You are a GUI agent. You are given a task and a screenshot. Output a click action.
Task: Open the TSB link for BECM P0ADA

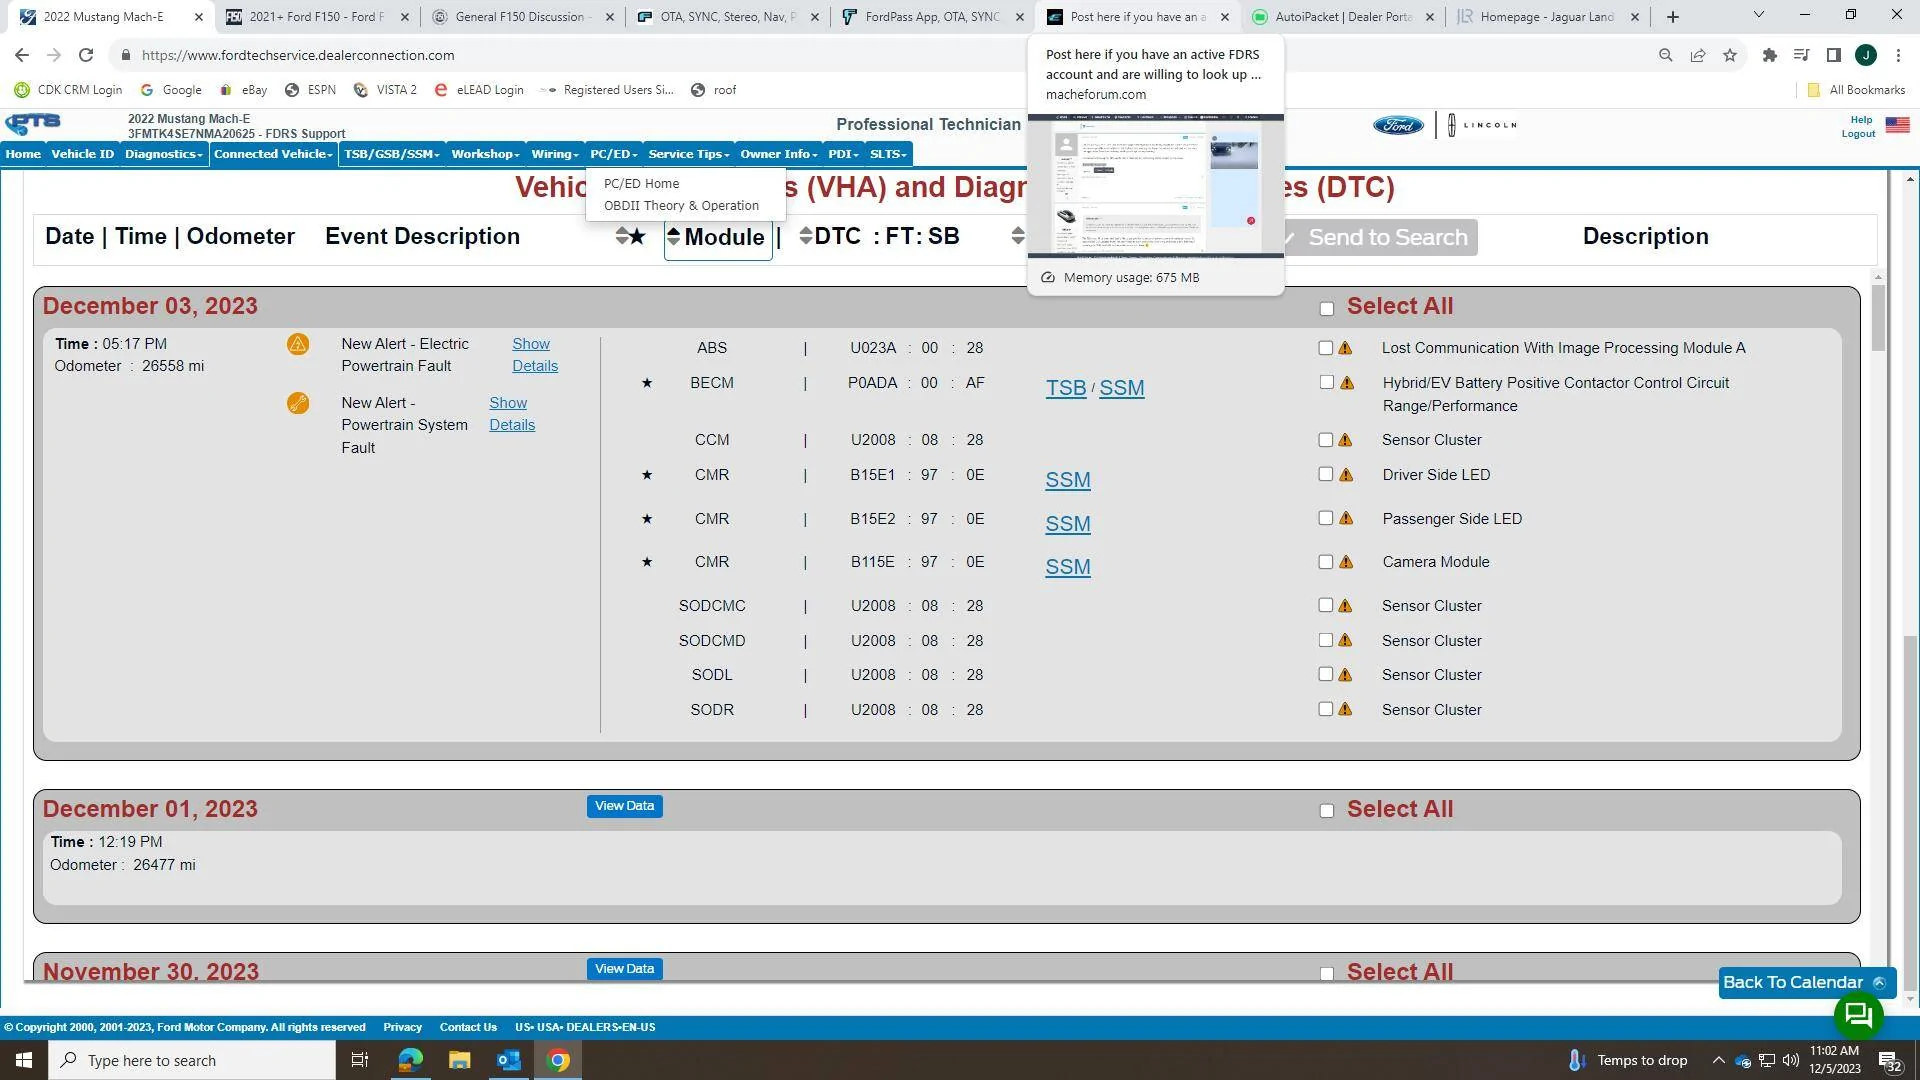(1065, 388)
